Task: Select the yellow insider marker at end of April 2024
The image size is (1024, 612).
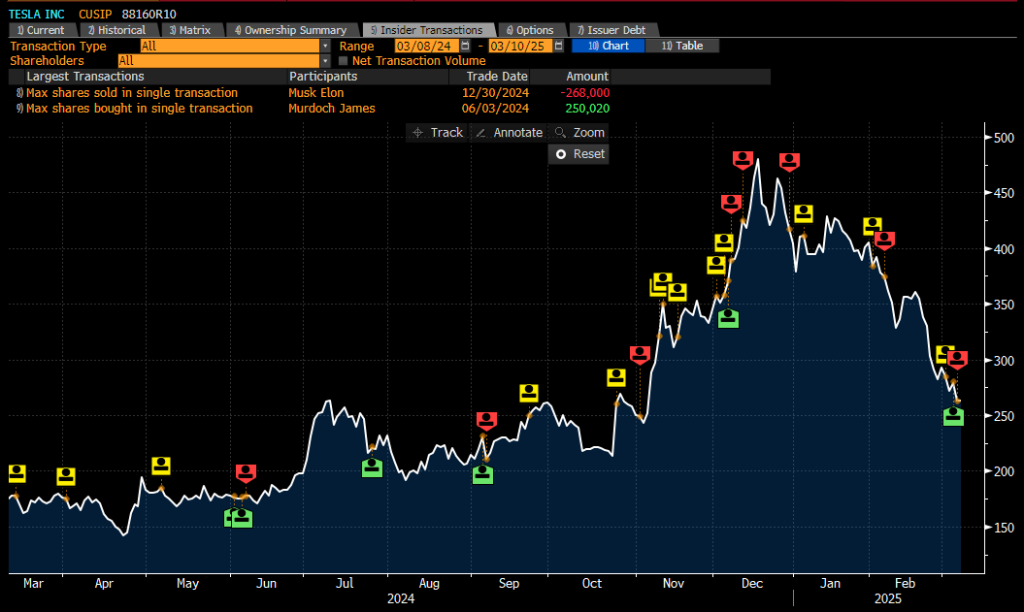Action: tap(161, 466)
